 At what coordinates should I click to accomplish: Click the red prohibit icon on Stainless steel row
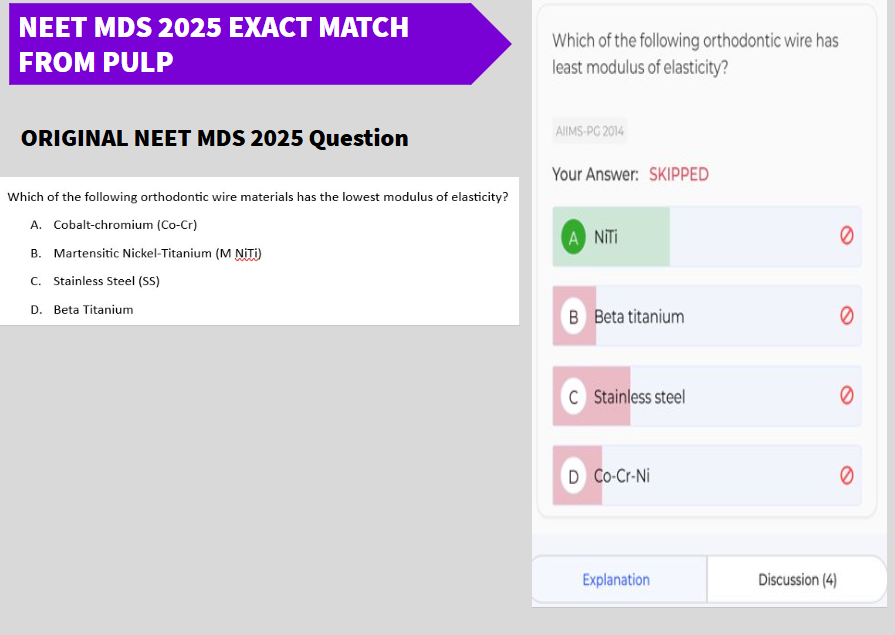pyautogui.click(x=846, y=395)
